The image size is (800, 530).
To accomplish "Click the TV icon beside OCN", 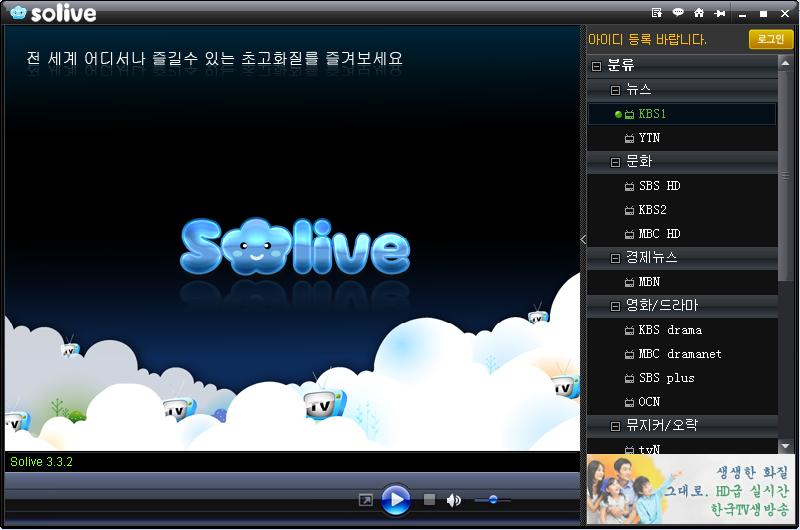I will point(630,402).
